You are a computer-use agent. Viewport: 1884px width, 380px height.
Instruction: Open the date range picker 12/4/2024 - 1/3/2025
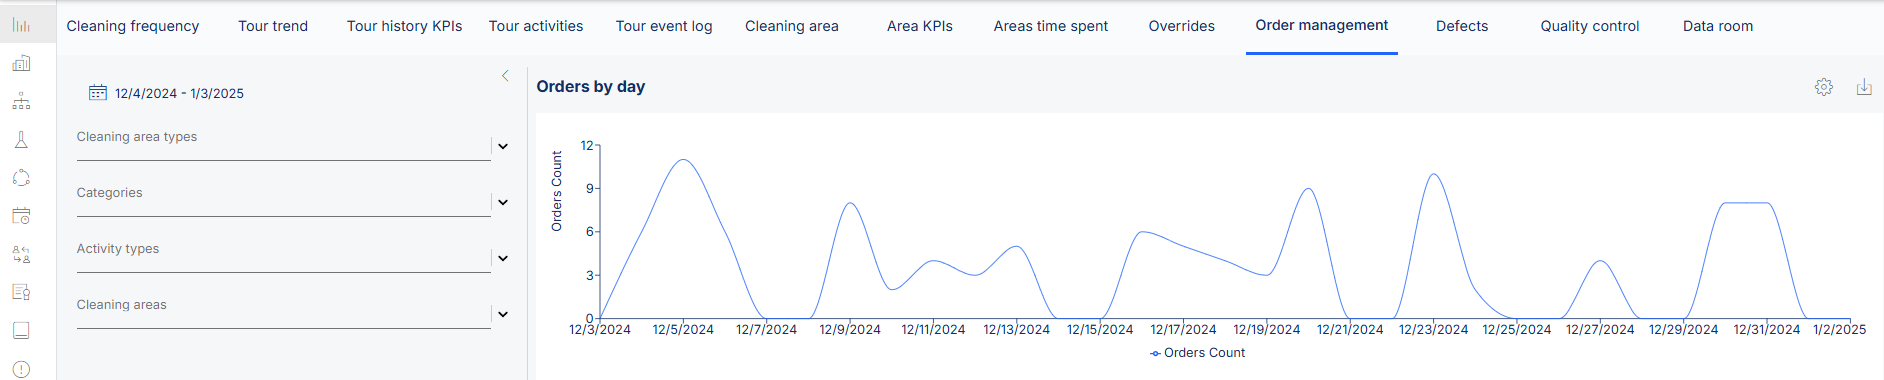(166, 93)
